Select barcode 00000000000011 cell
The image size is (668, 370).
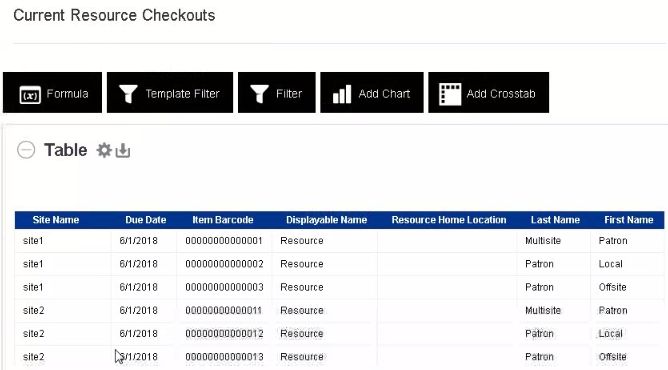[x=224, y=310]
